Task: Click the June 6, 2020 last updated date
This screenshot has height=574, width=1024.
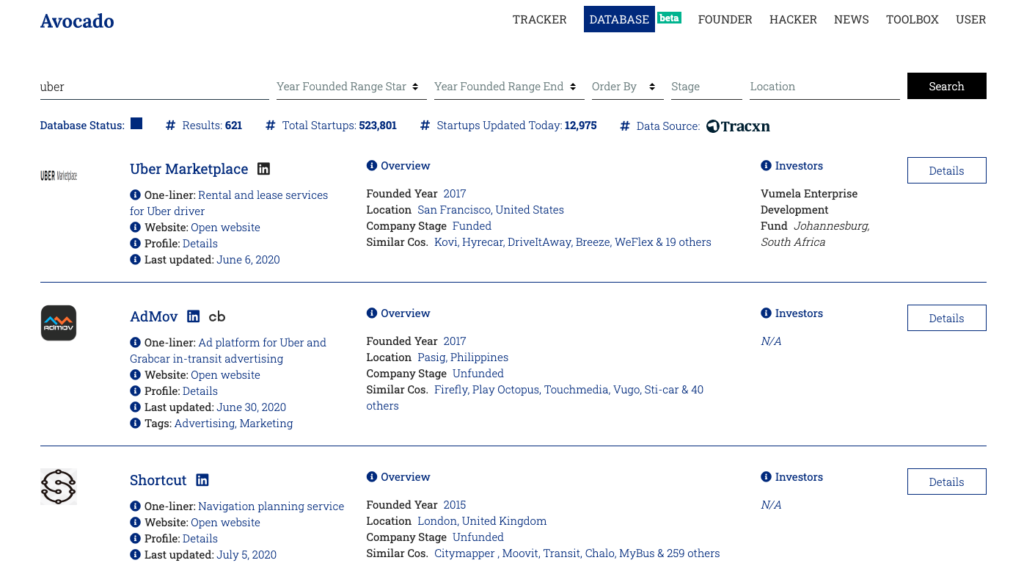Action: [x=248, y=260]
